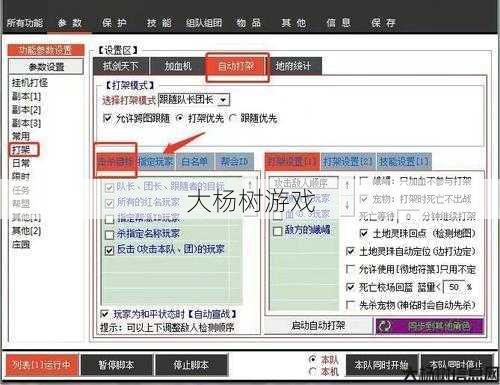This screenshot has width=500, height=385.
Task: Click the circular icon on the purple button
Action: coord(385,326)
